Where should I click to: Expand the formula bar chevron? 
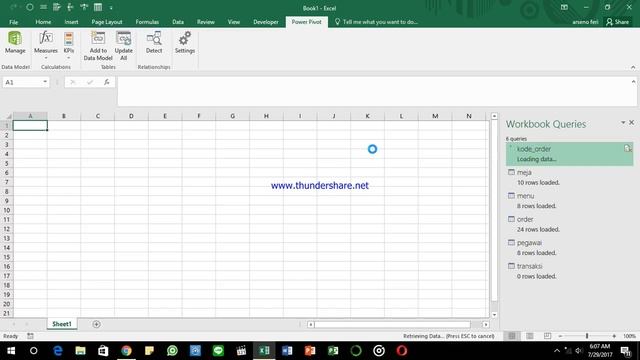[633, 82]
